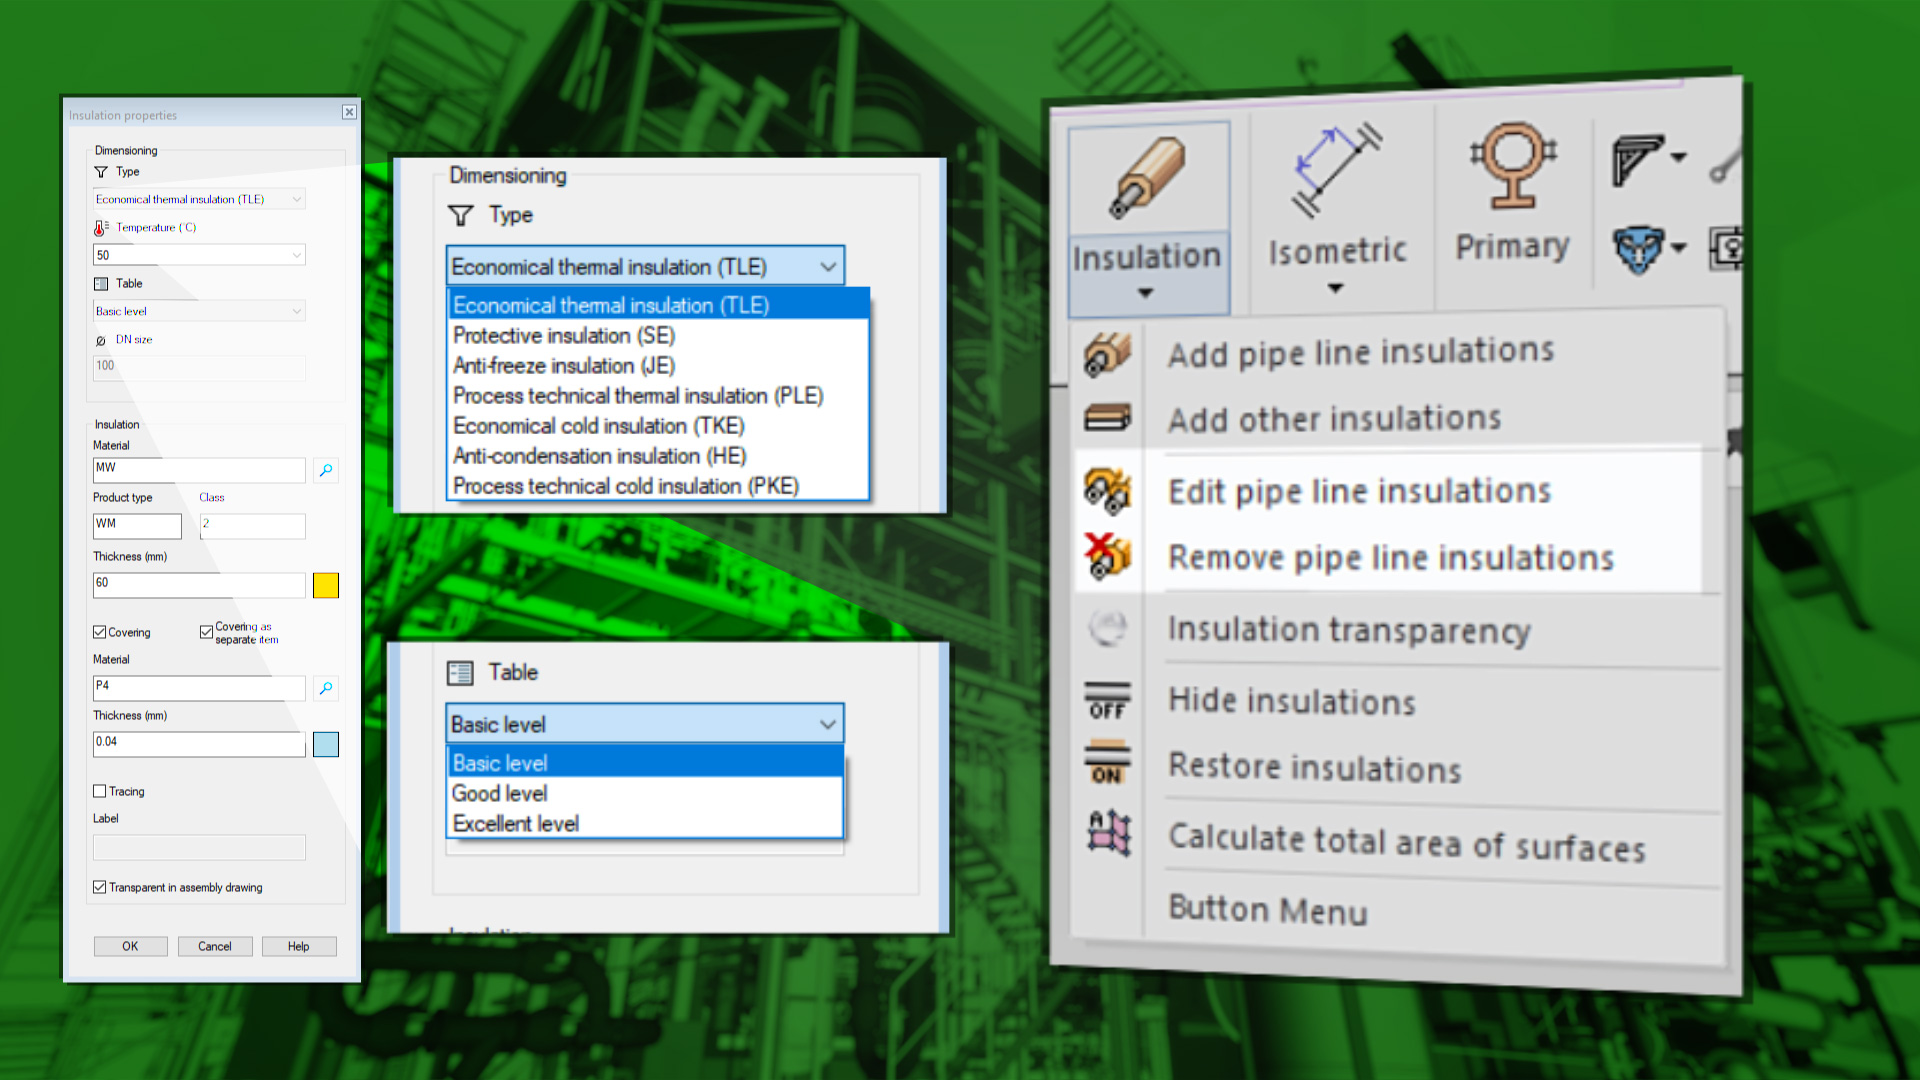Click the yellow insulation color swatch
This screenshot has width=1920, height=1080.
tap(326, 585)
